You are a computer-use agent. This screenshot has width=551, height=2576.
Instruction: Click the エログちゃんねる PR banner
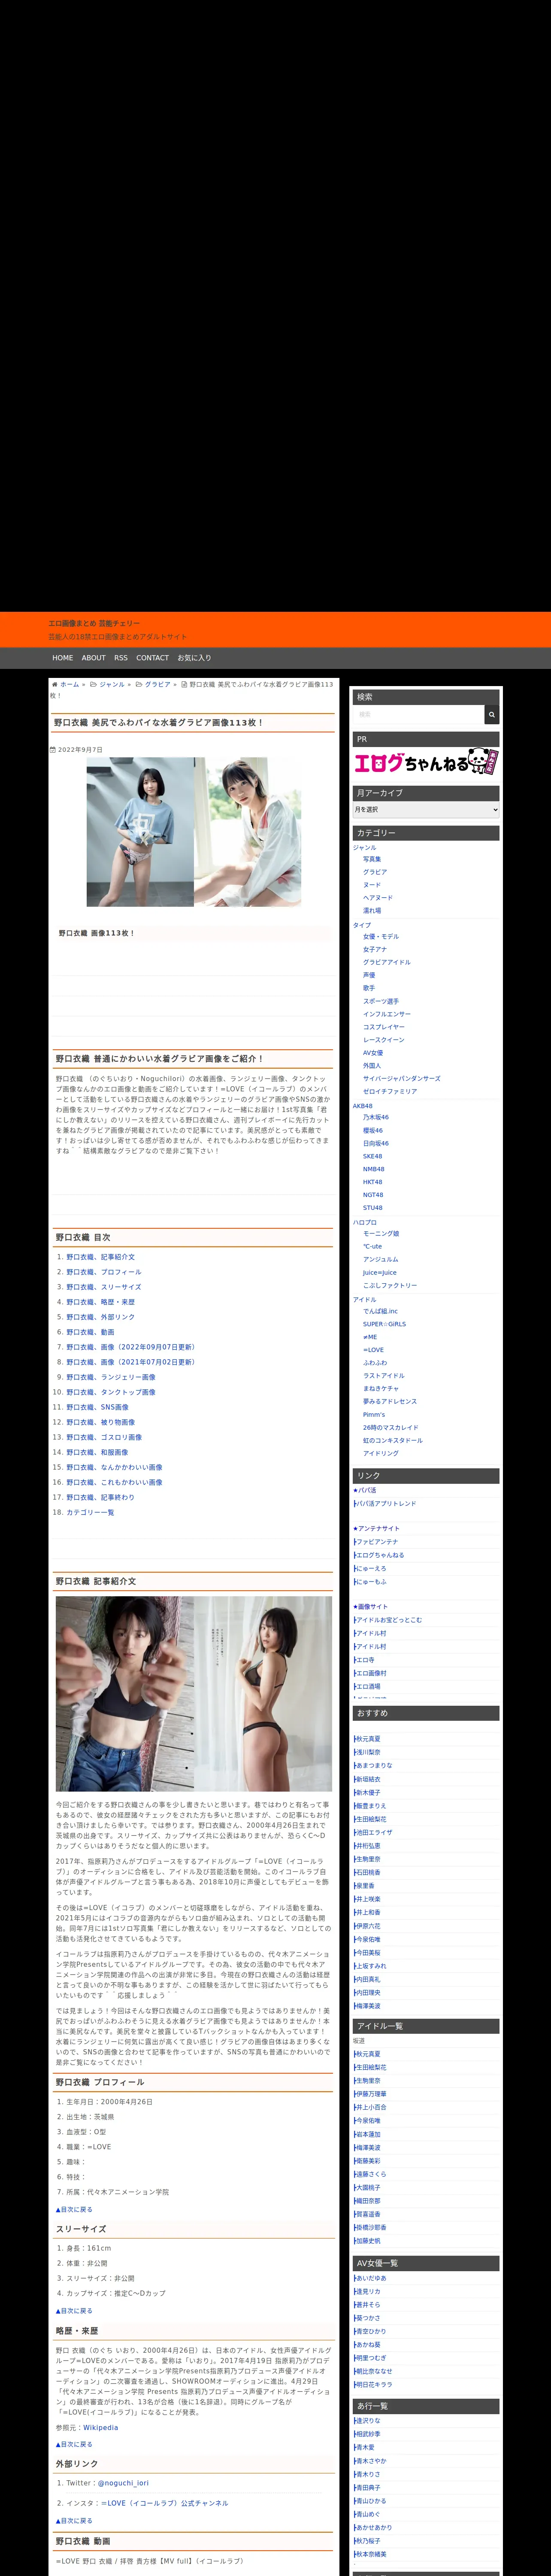pos(427,763)
